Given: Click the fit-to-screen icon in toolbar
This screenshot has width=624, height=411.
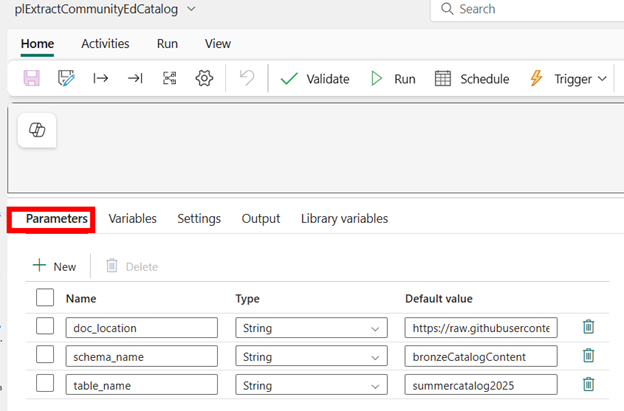Looking at the screenshot, I should [x=169, y=79].
